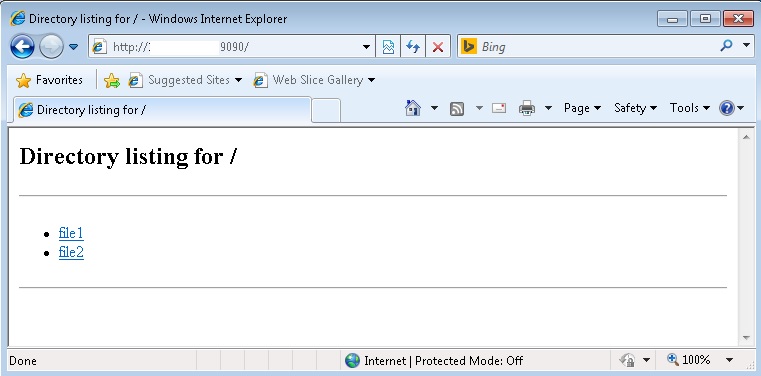This screenshot has height=376, width=761.
Task: Open the Suggested Sites dropdown
Action: (x=185, y=80)
